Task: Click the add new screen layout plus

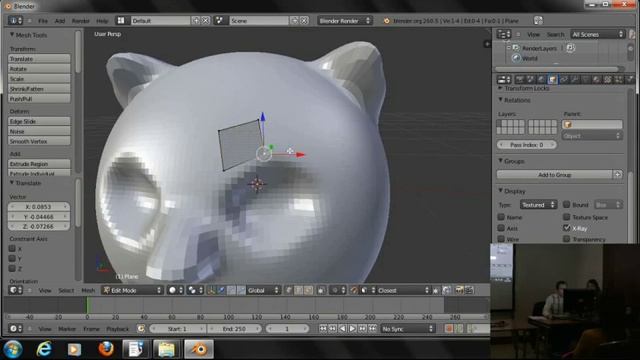Action: click(x=196, y=20)
